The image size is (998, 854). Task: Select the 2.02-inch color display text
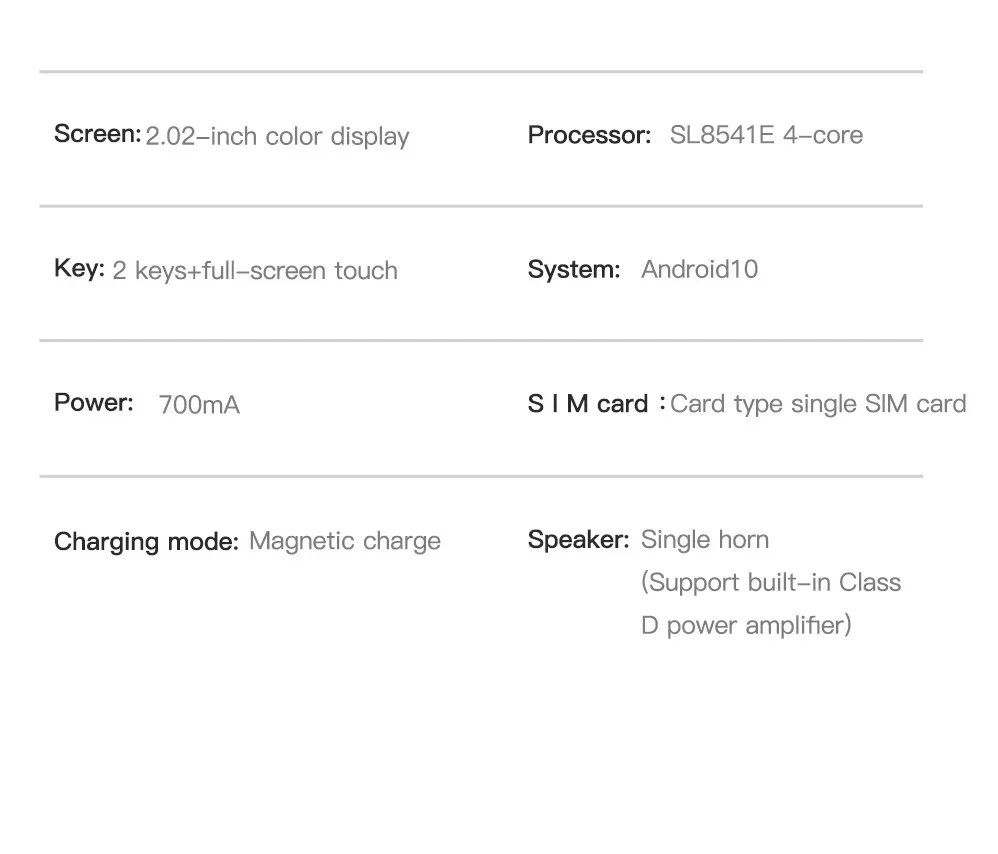[277, 136]
